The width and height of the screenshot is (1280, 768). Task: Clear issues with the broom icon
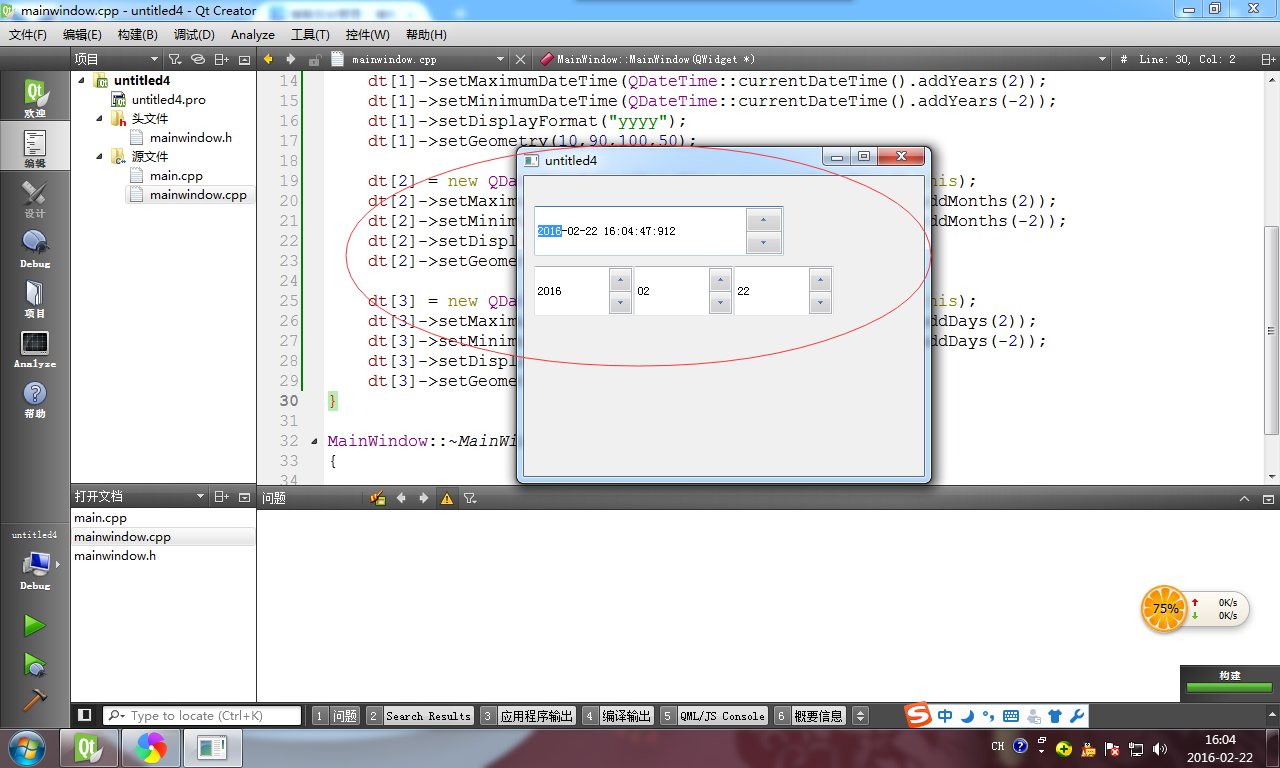(378, 498)
